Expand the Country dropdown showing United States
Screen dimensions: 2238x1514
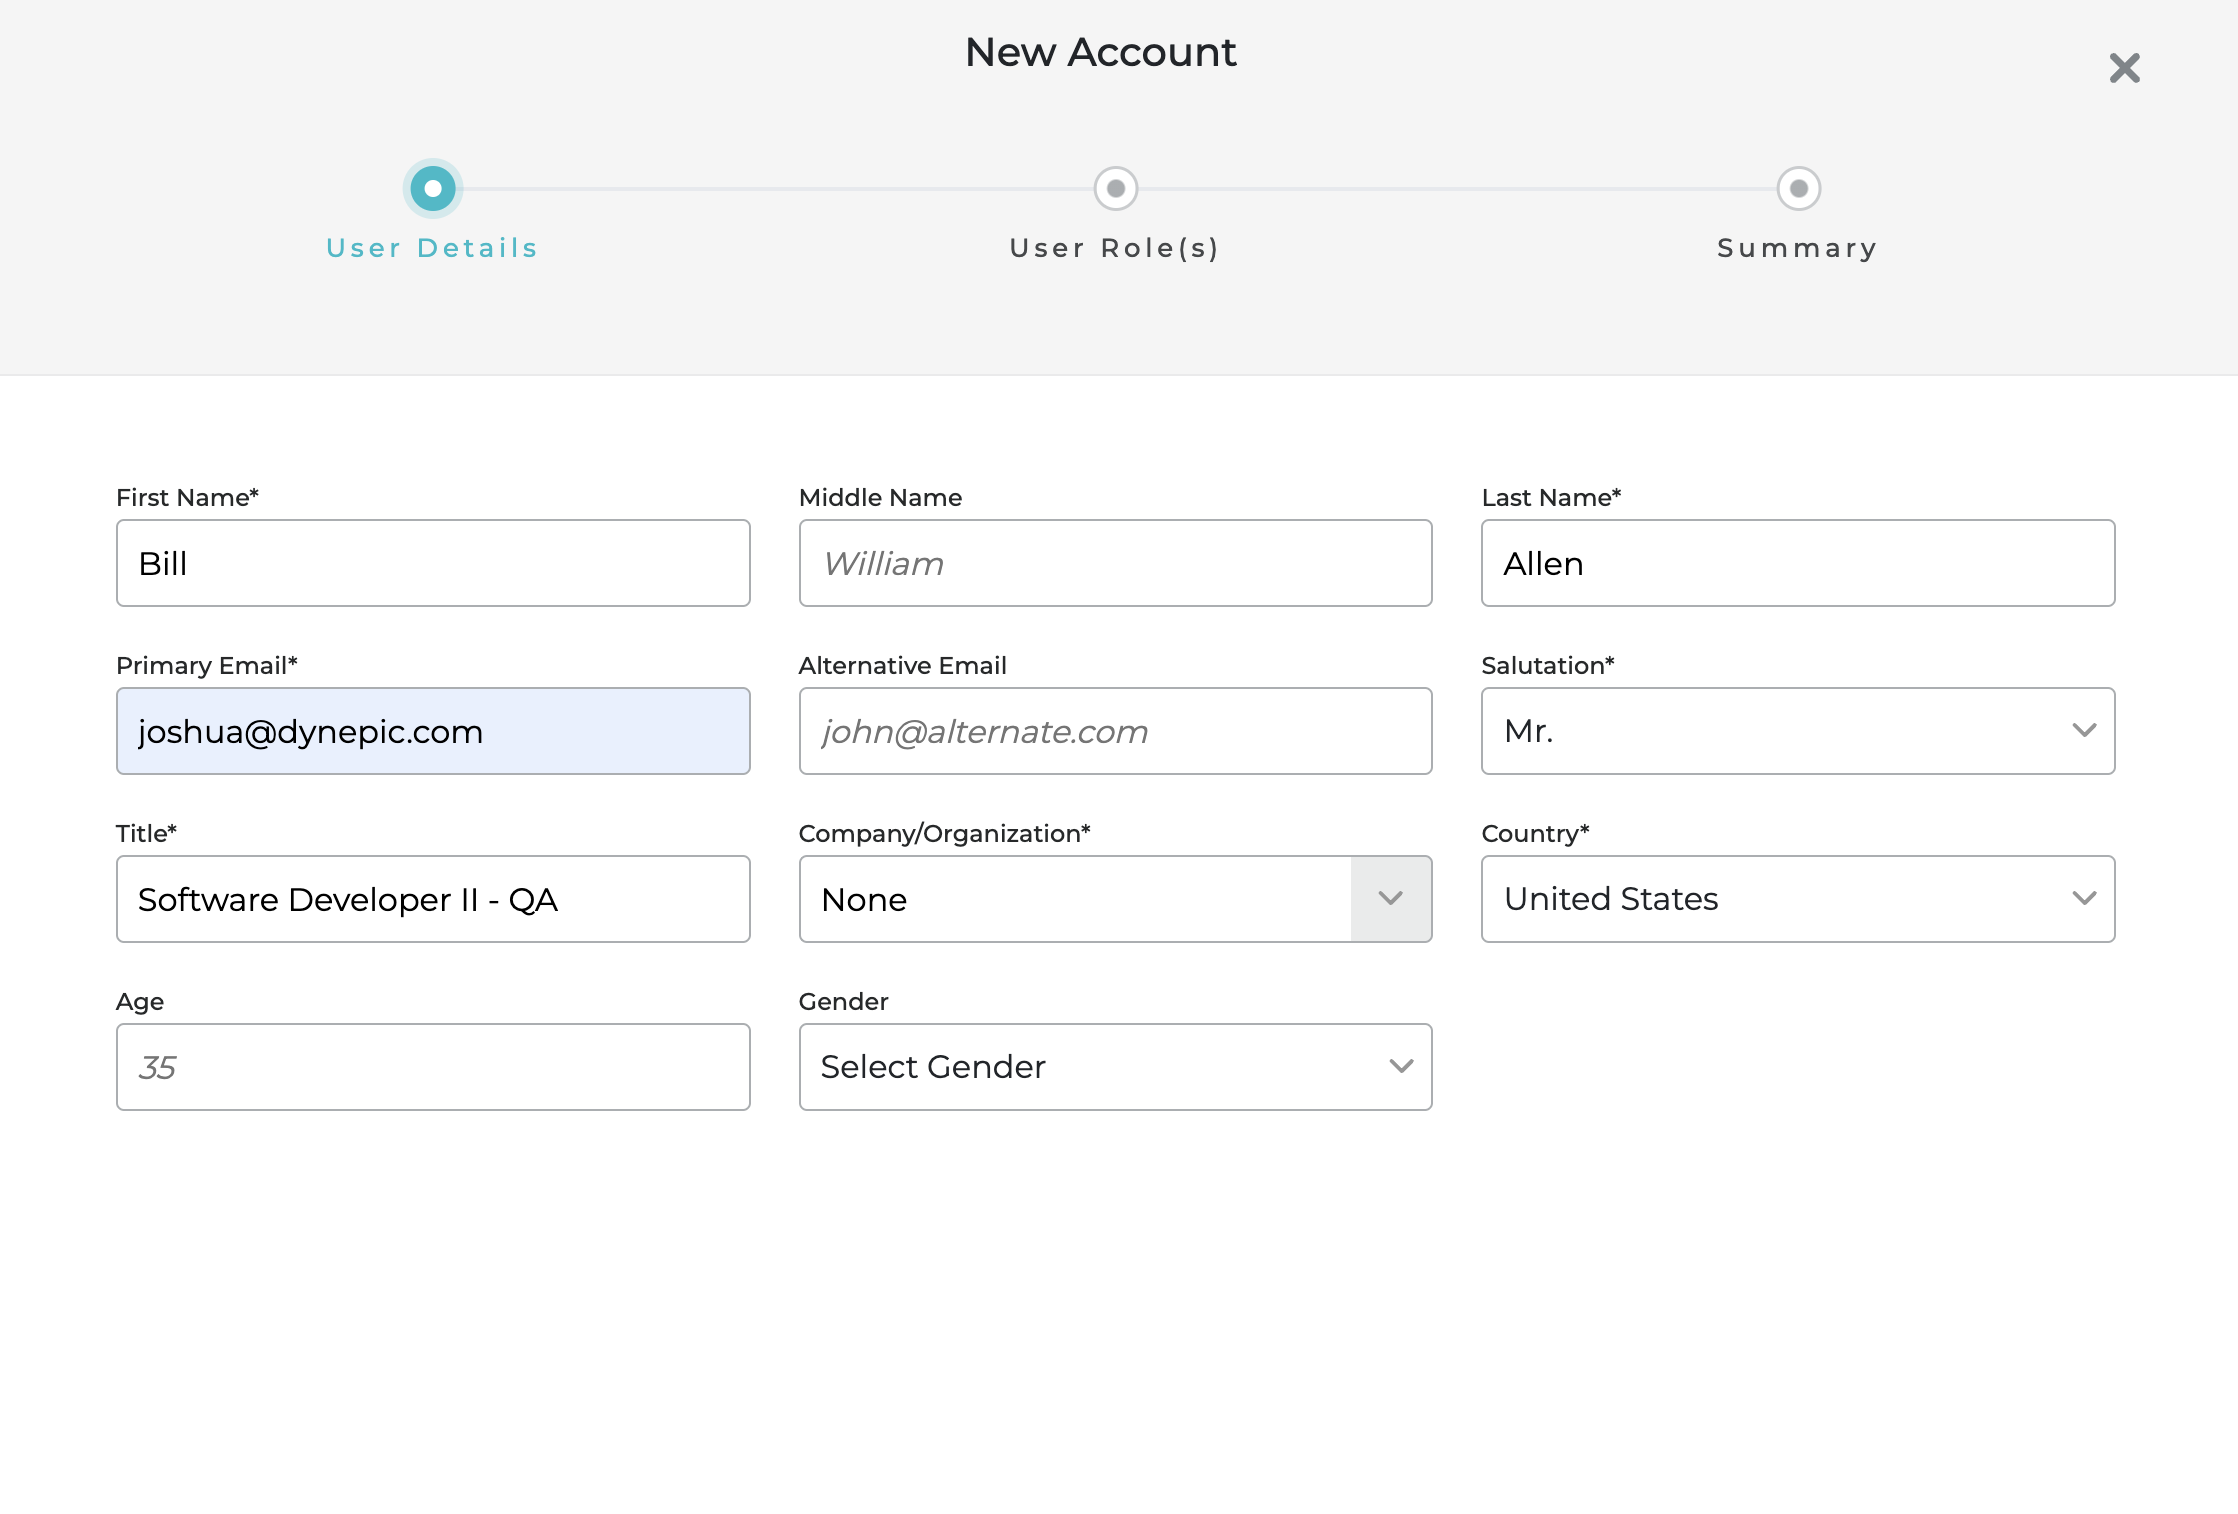coord(1797,899)
